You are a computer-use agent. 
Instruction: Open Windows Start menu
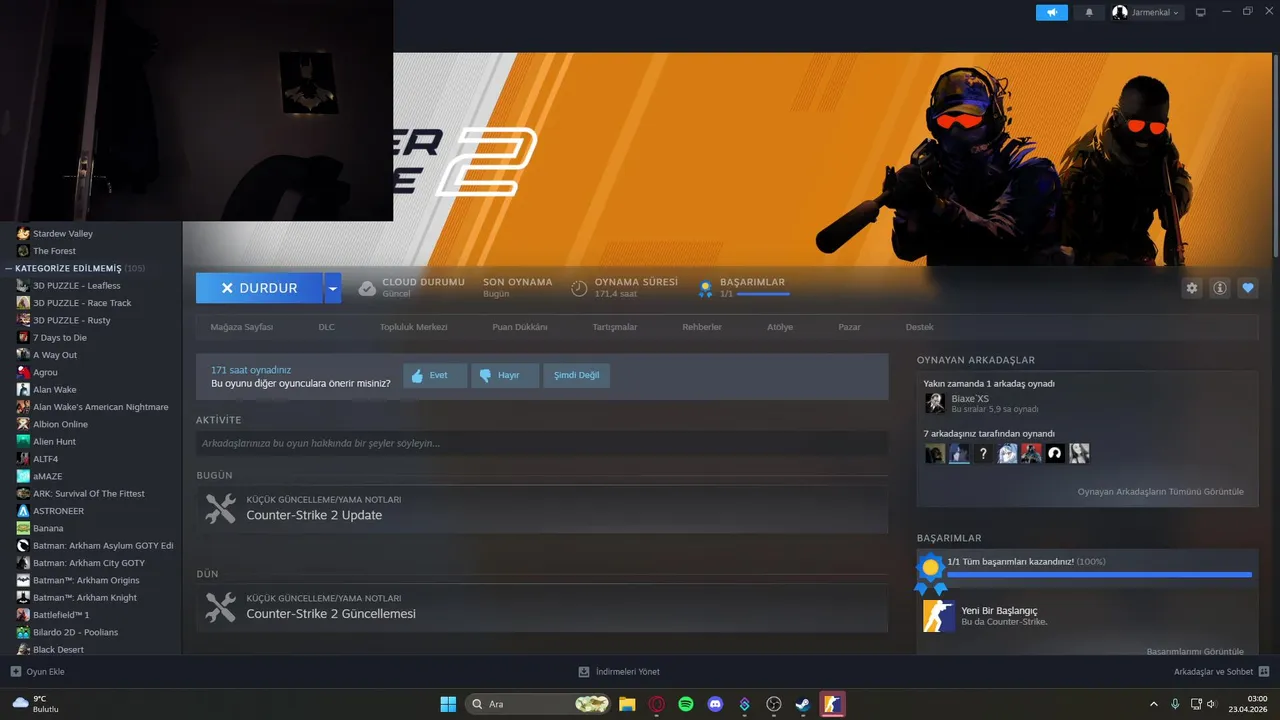[448, 704]
